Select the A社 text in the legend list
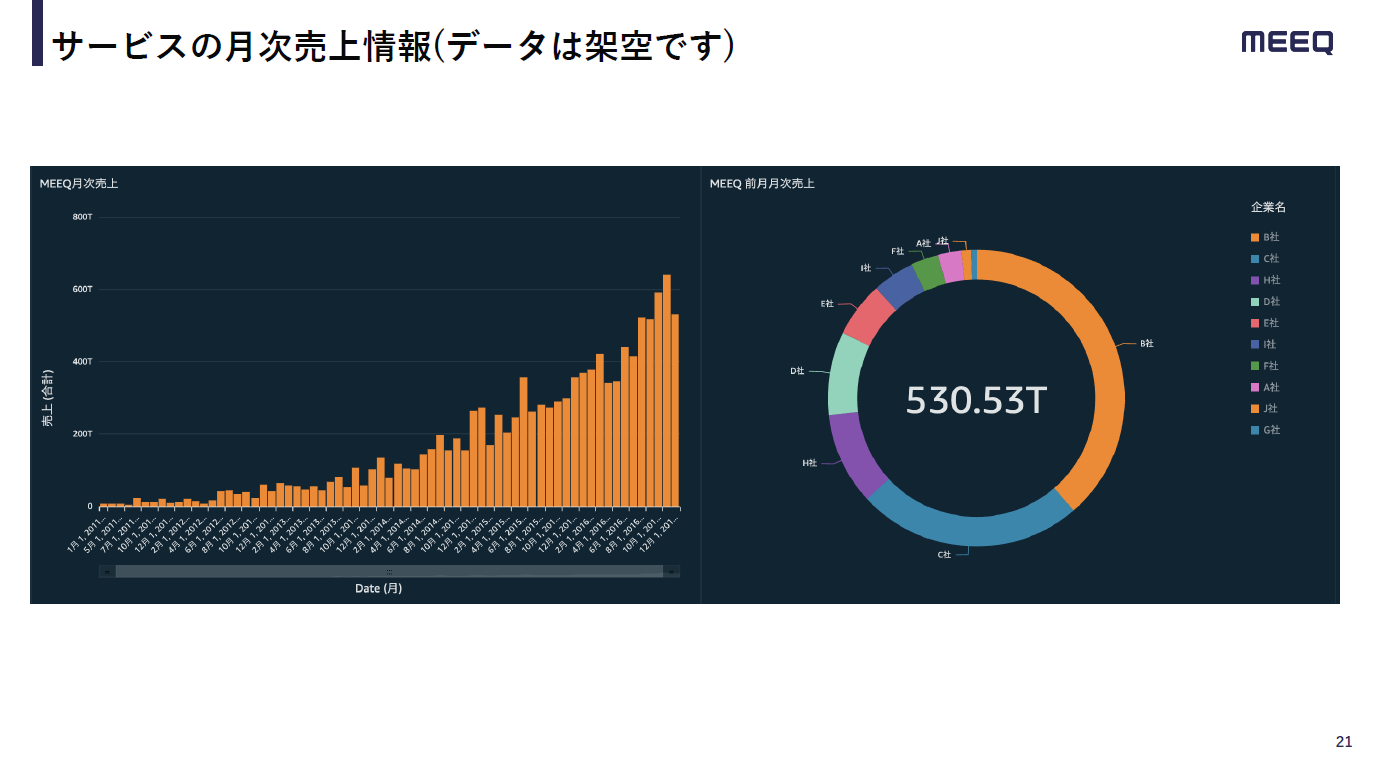Viewport: 1374px width, 764px height. [x=1271, y=388]
